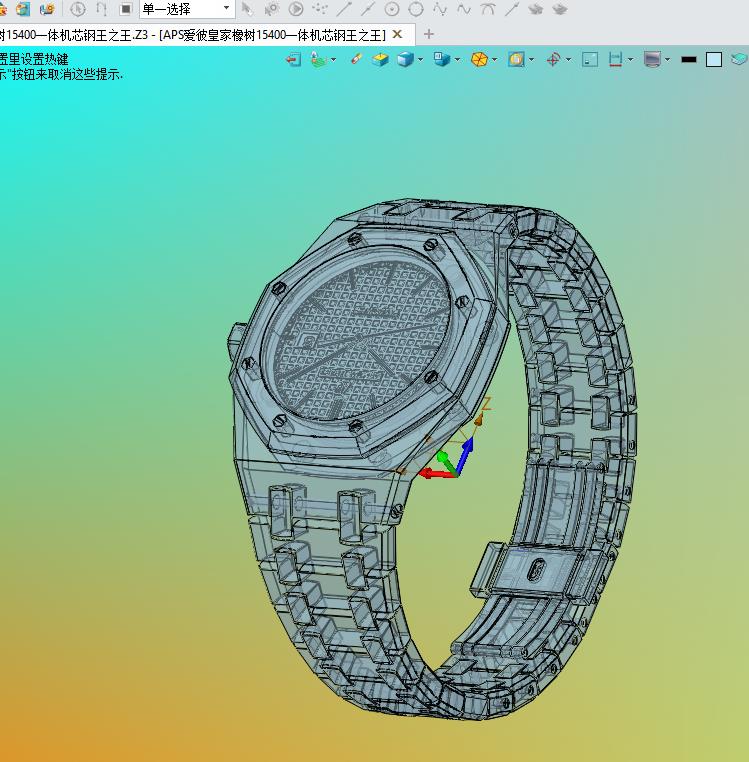Click the eraser icon in view toolbar
749x762 pixels.
click(x=356, y=59)
